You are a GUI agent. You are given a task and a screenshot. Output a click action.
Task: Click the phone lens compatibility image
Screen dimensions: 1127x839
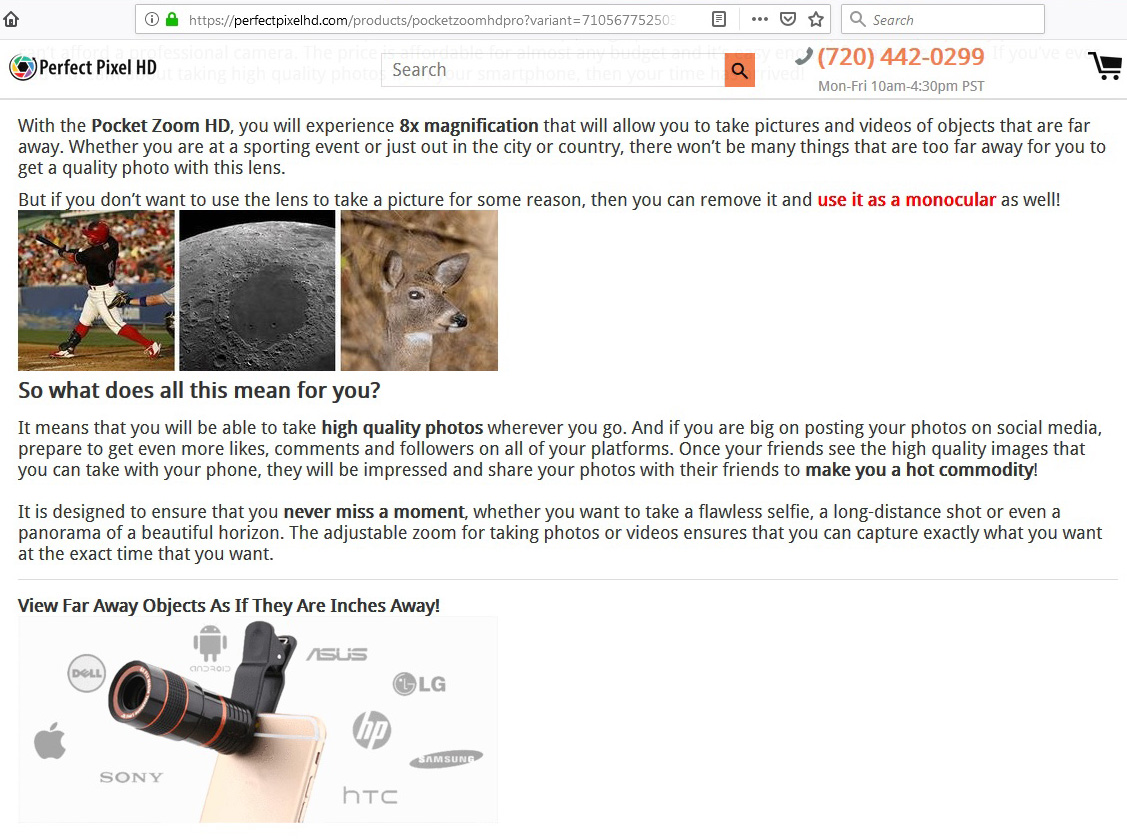coord(258,720)
